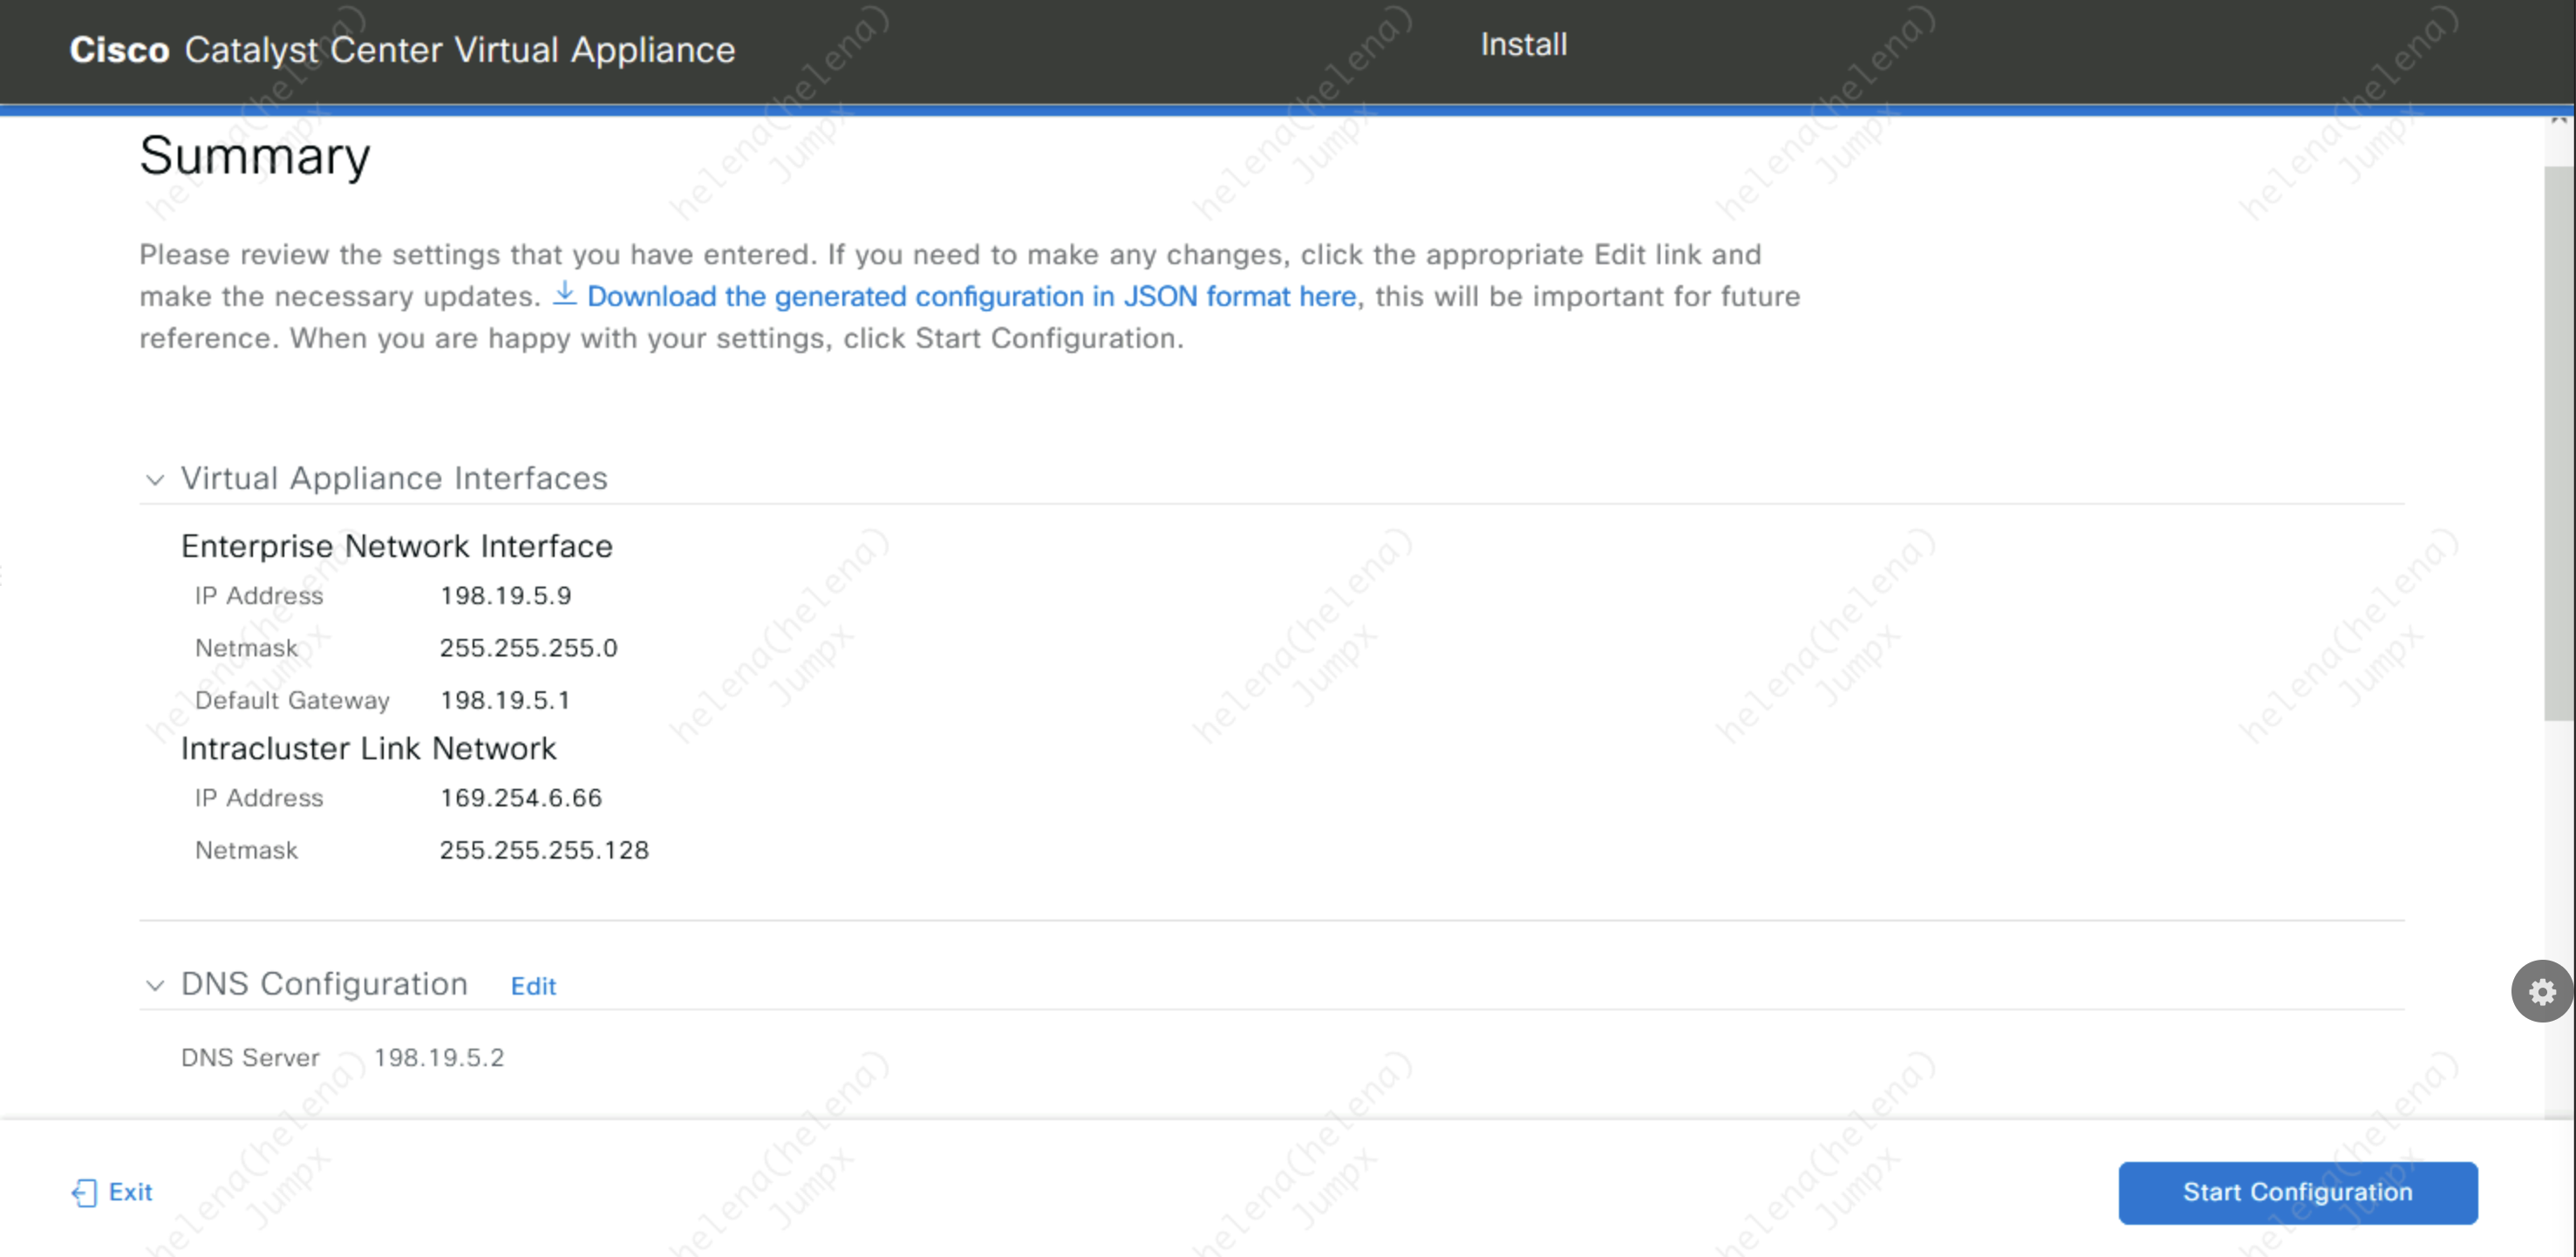This screenshot has width=2576, height=1257.
Task: Open the floating gear settings icon
Action: point(2540,991)
